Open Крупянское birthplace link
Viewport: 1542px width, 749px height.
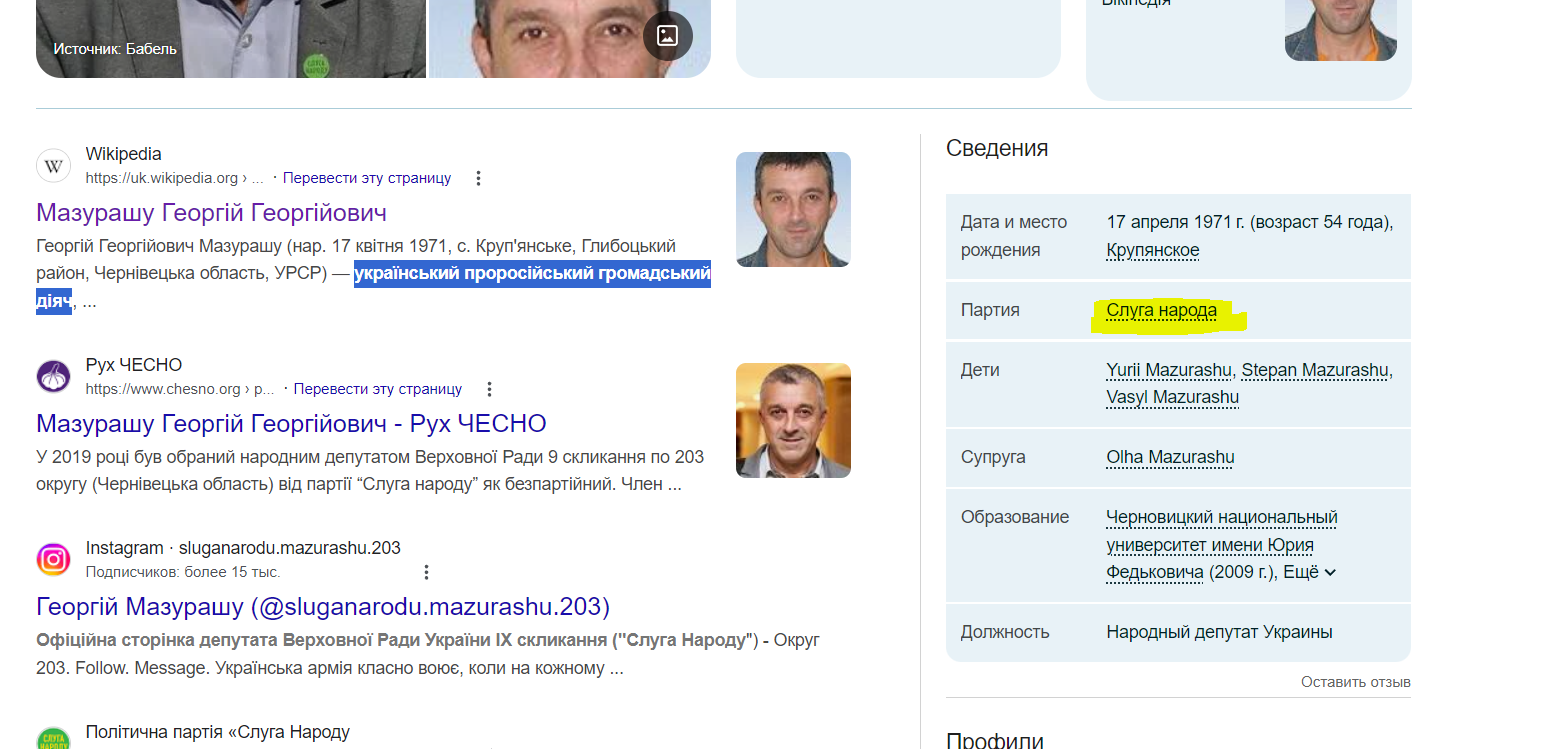pos(1152,250)
